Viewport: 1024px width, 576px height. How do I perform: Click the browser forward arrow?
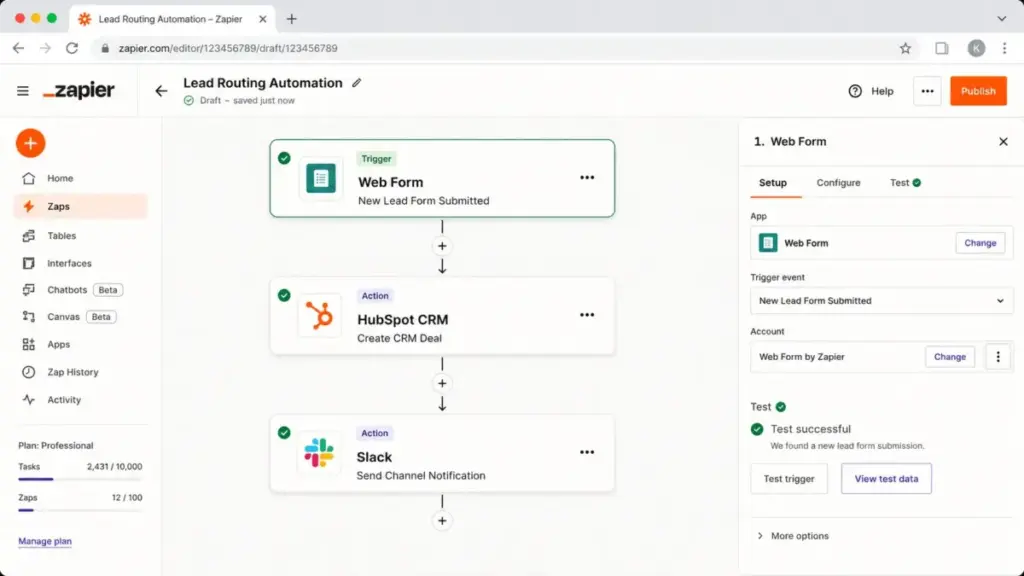coord(45,48)
